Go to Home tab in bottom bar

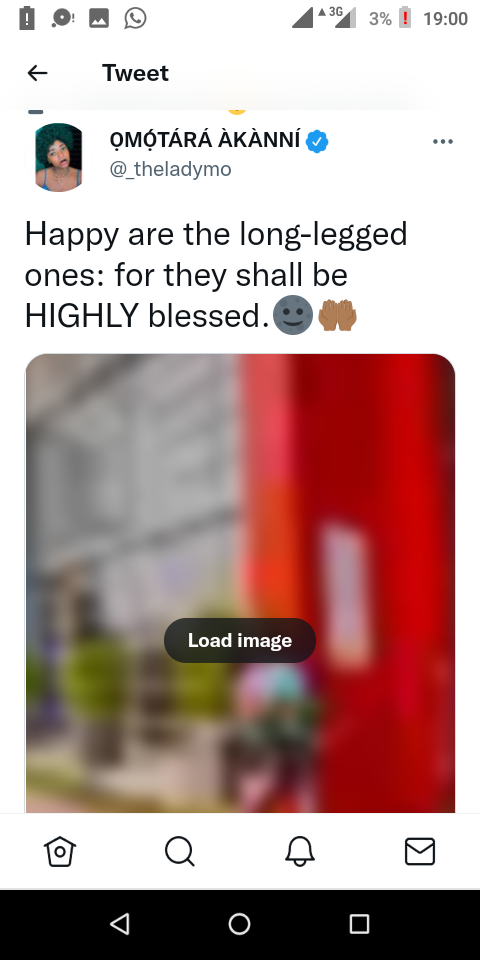click(x=59, y=852)
